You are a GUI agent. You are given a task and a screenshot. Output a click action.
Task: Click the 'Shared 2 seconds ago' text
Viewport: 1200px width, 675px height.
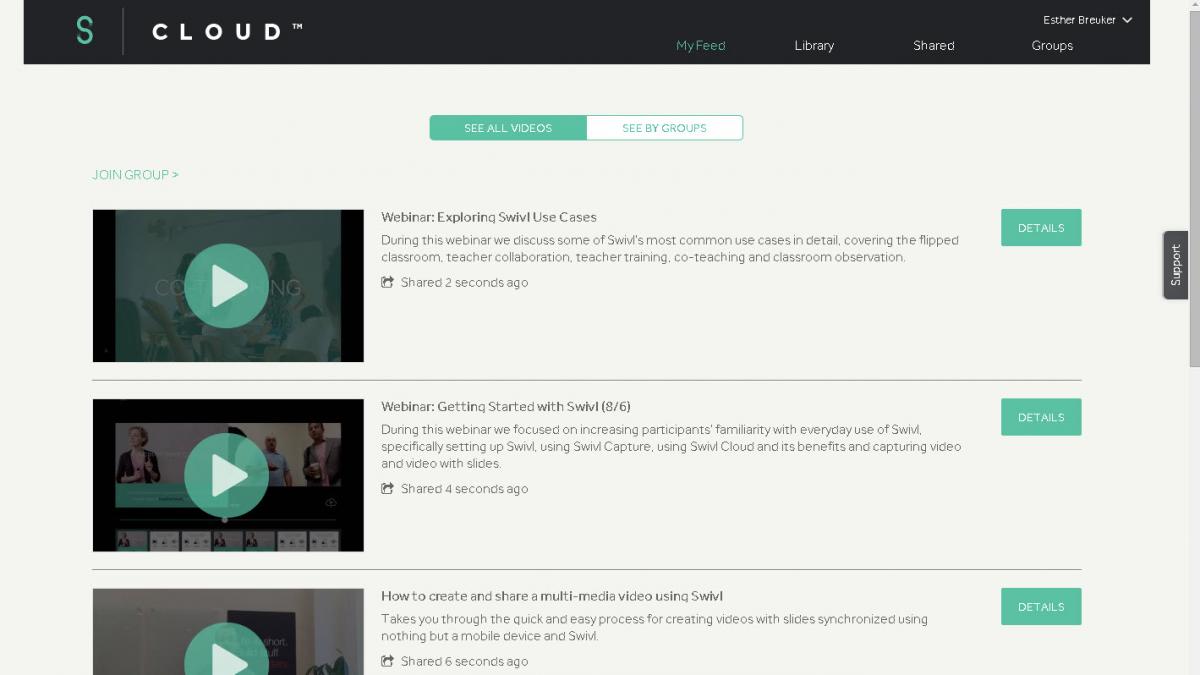(464, 282)
